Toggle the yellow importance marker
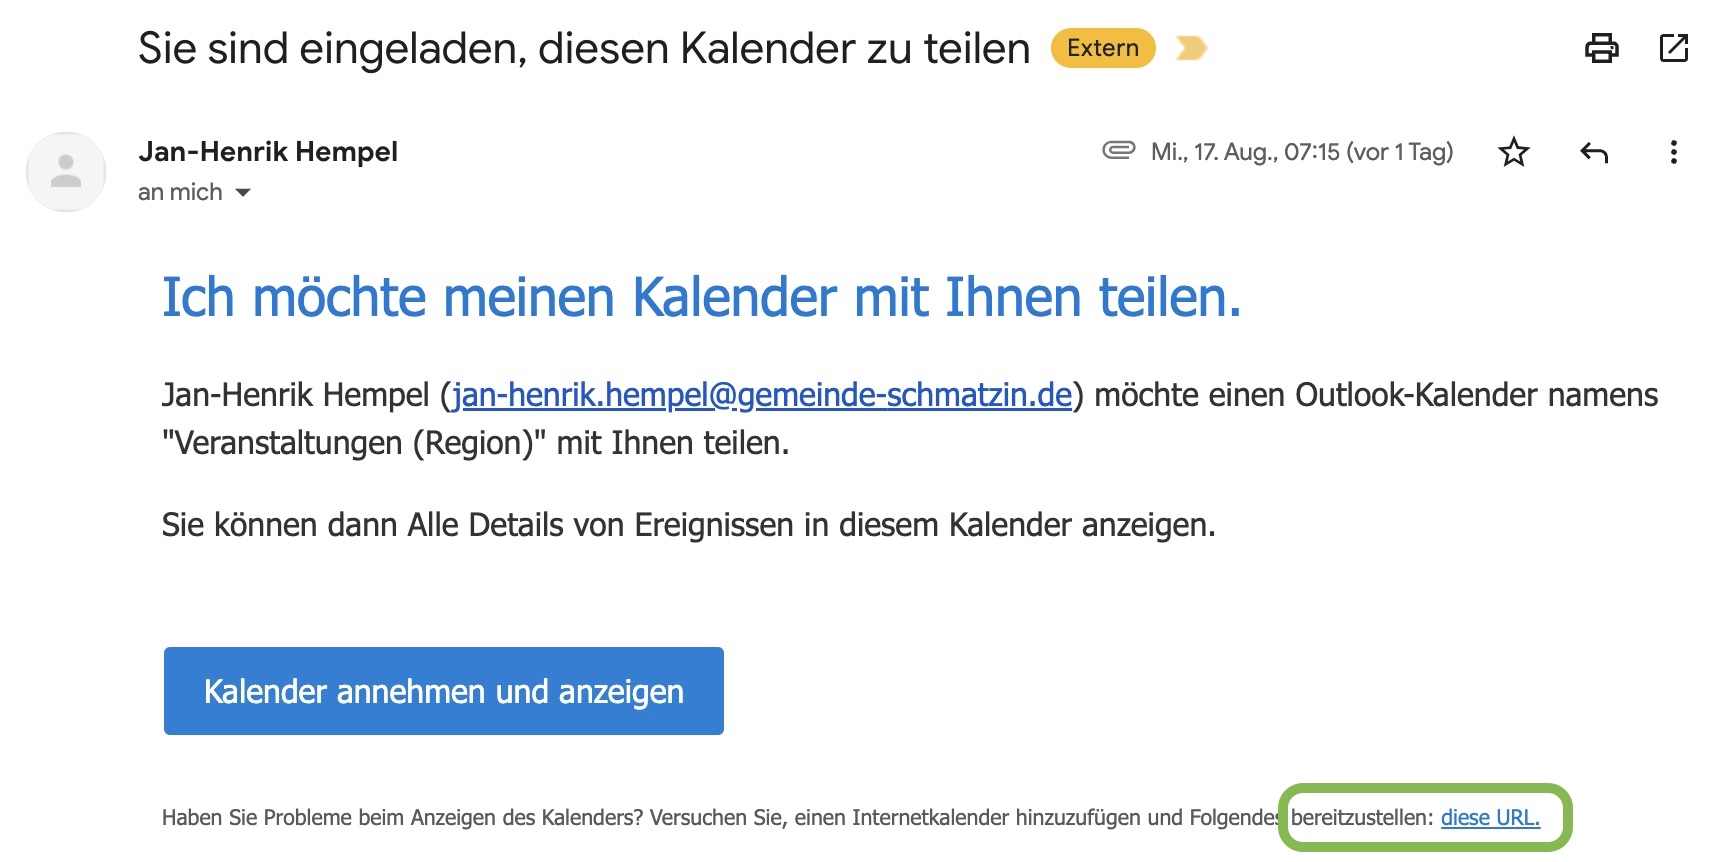The height and width of the screenshot is (862, 1730). (1191, 48)
